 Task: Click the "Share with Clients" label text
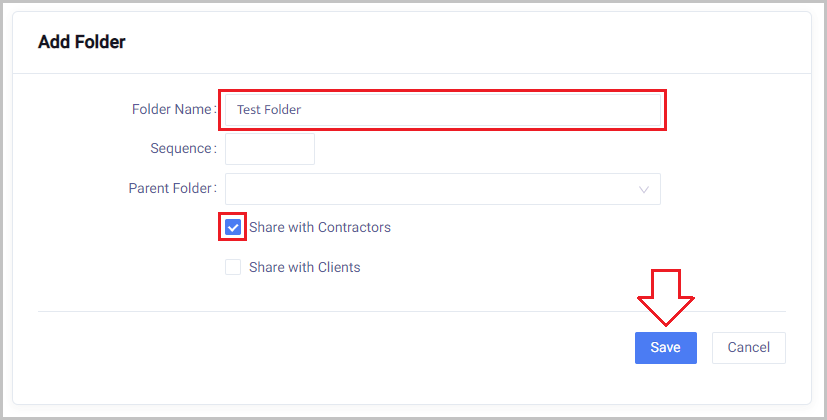(304, 267)
